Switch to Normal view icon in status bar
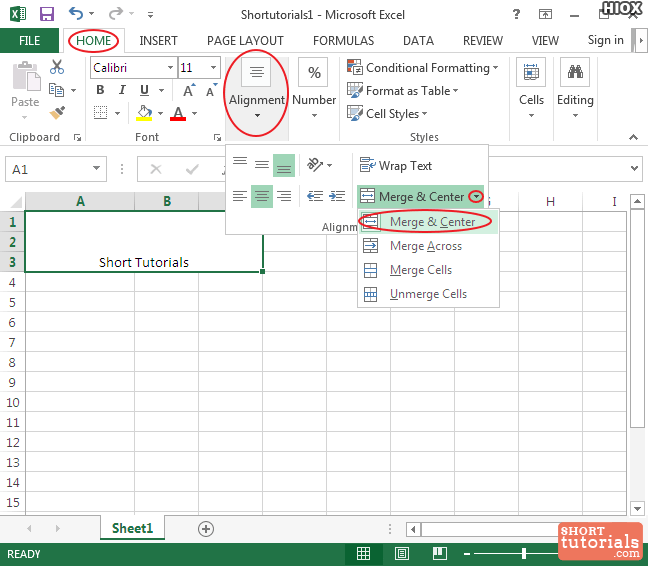648x566 pixels. [363, 553]
